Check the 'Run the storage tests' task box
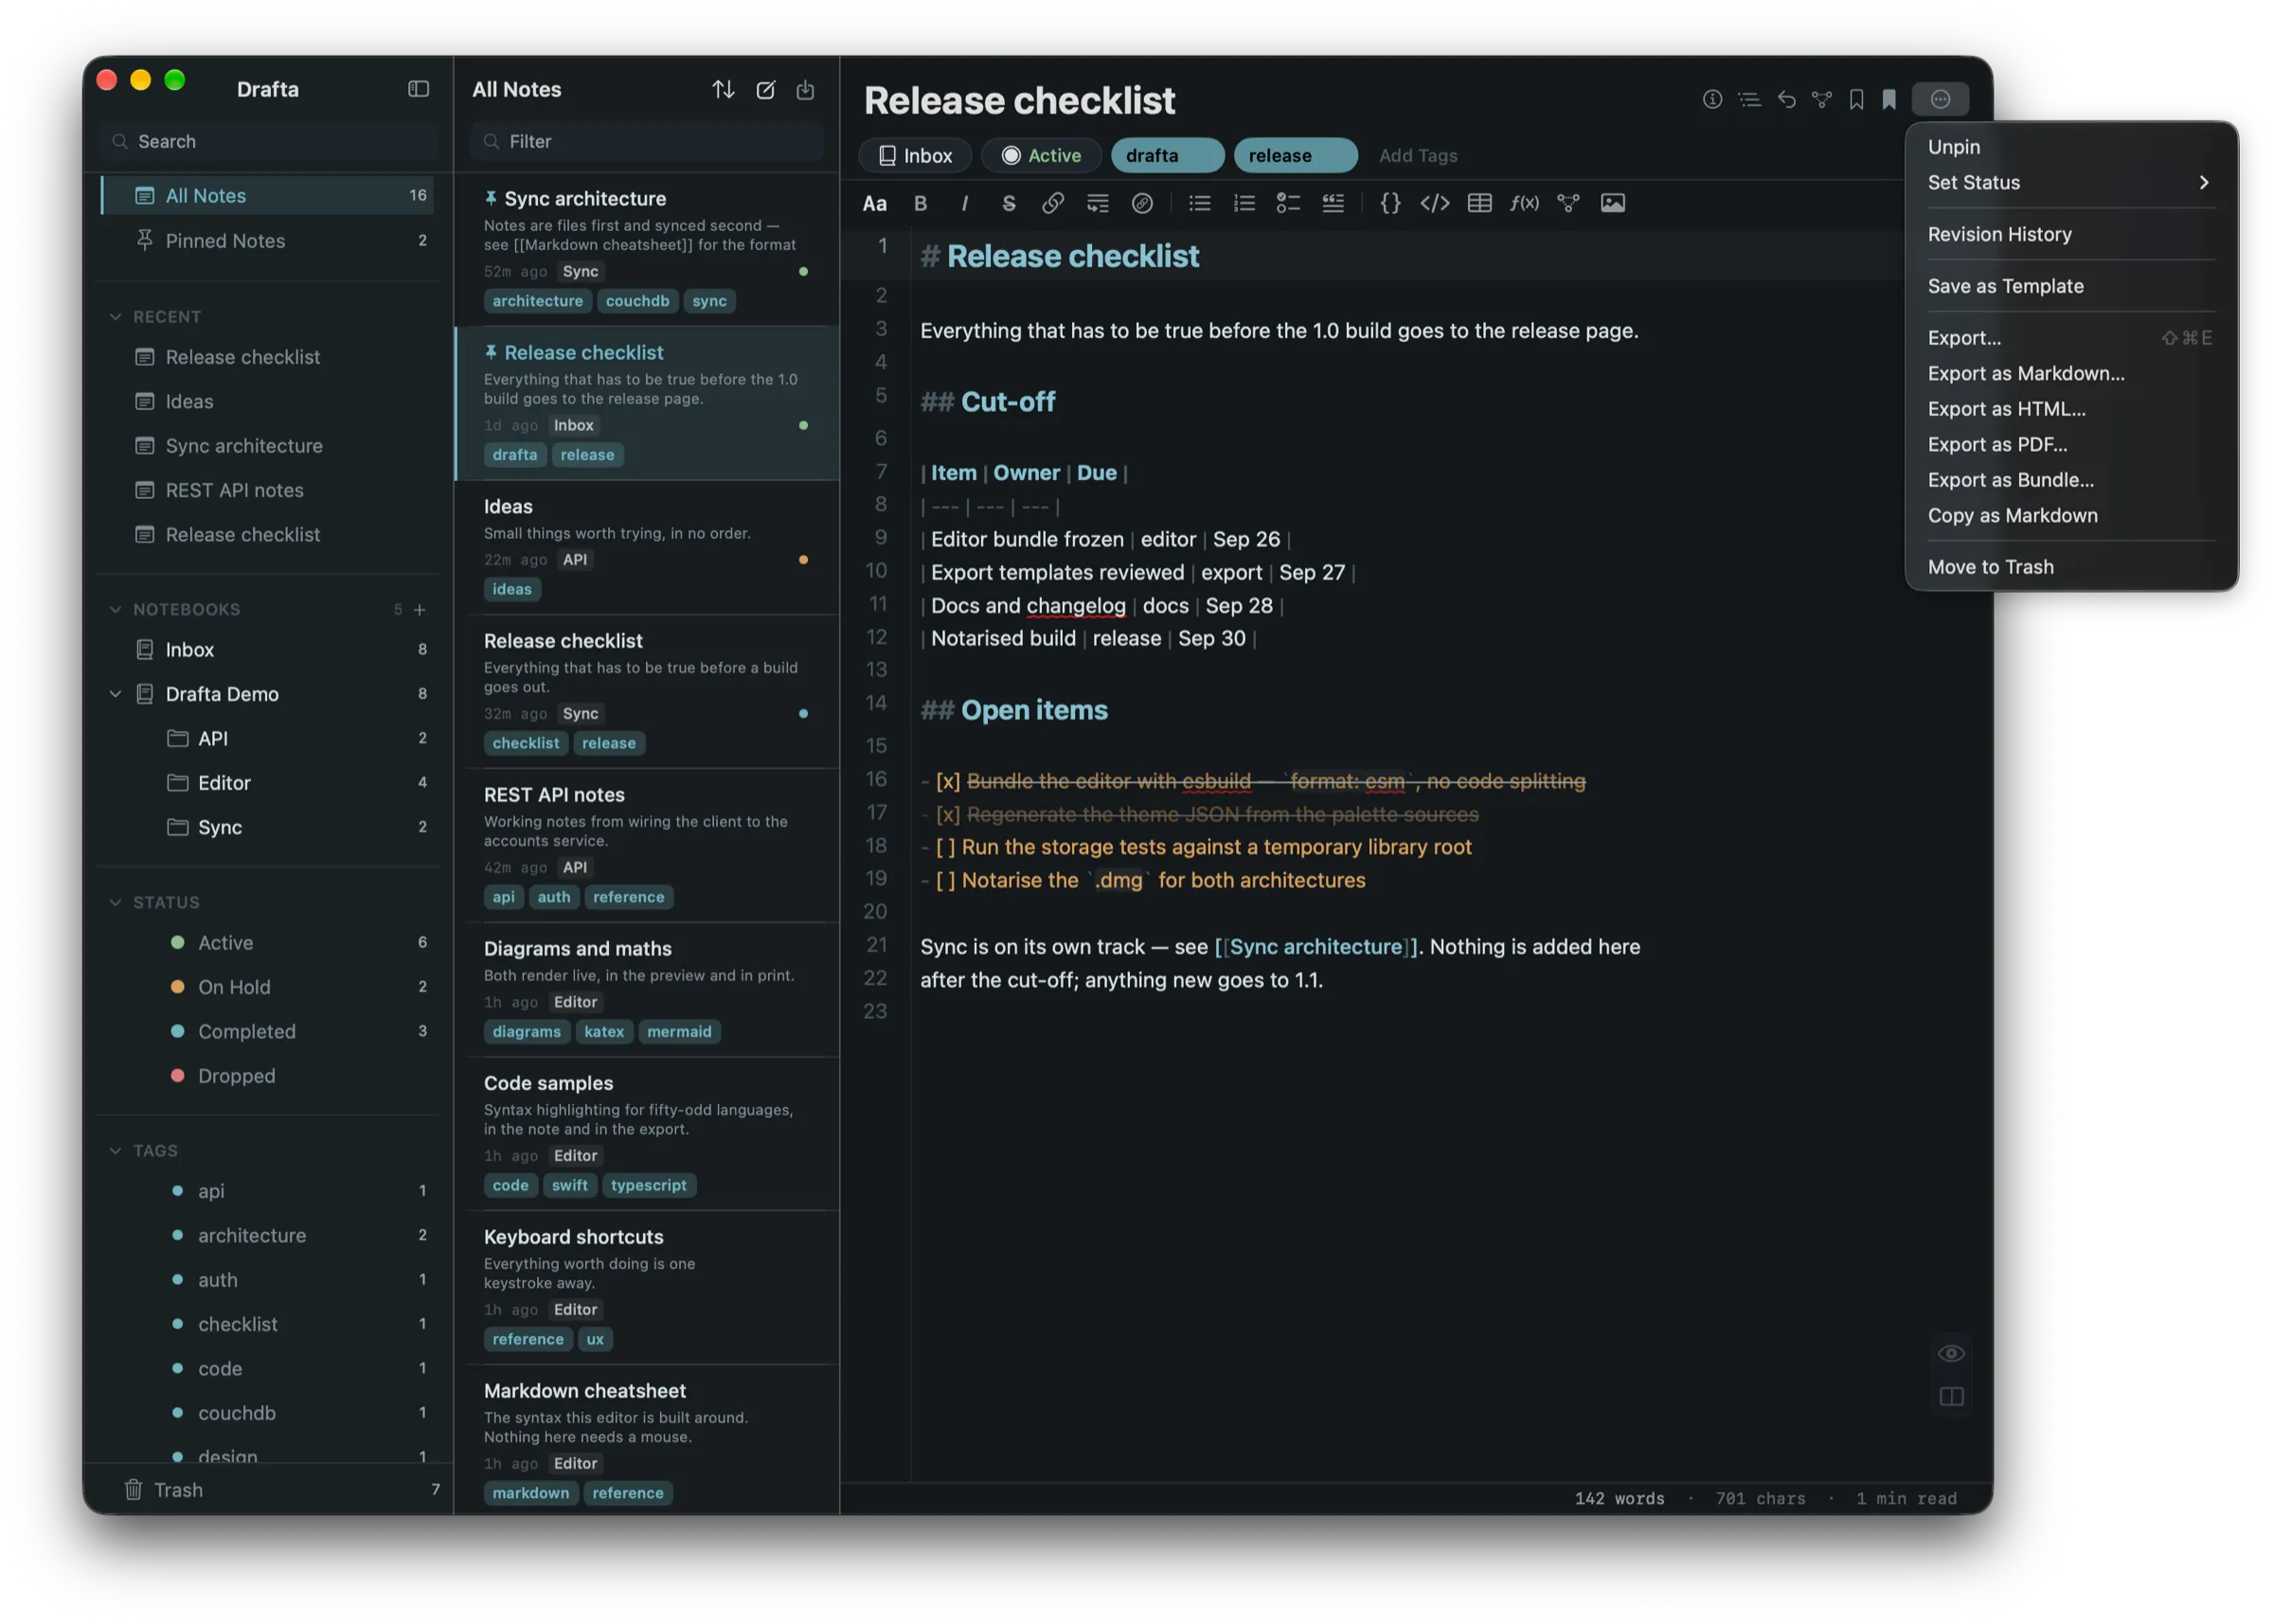 (945, 847)
